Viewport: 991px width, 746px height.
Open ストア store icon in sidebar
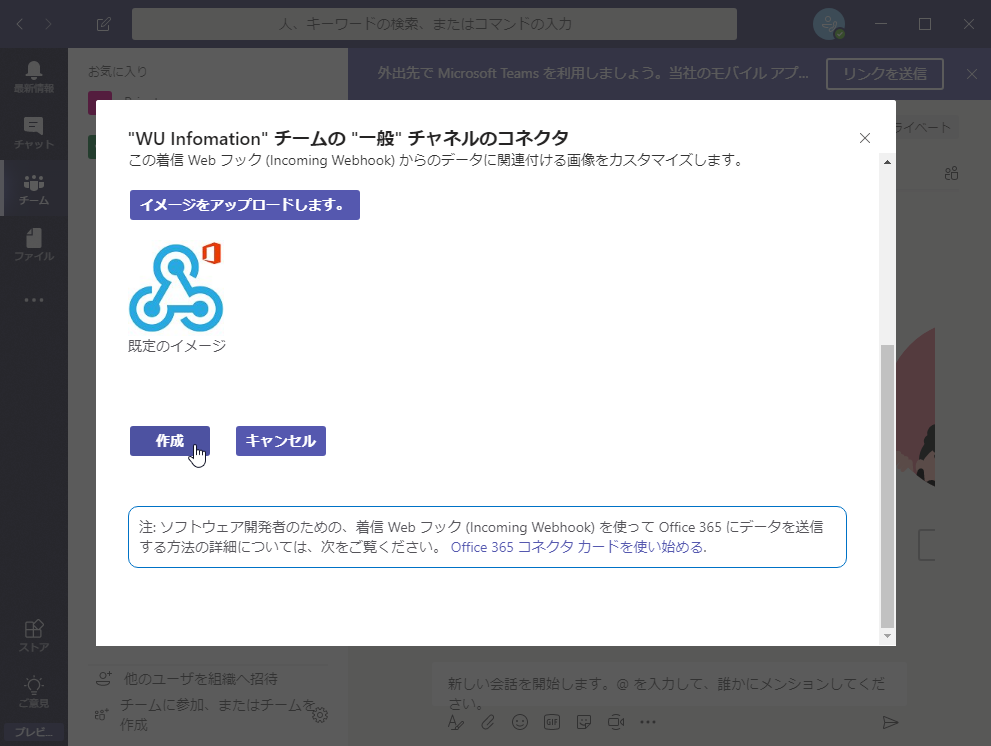(34, 635)
